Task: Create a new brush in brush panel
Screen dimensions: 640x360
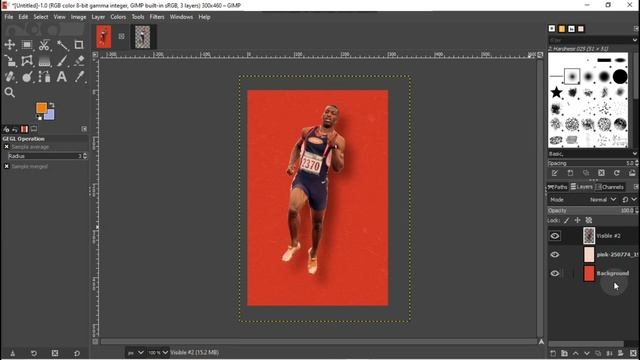Action: click(570, 173)
